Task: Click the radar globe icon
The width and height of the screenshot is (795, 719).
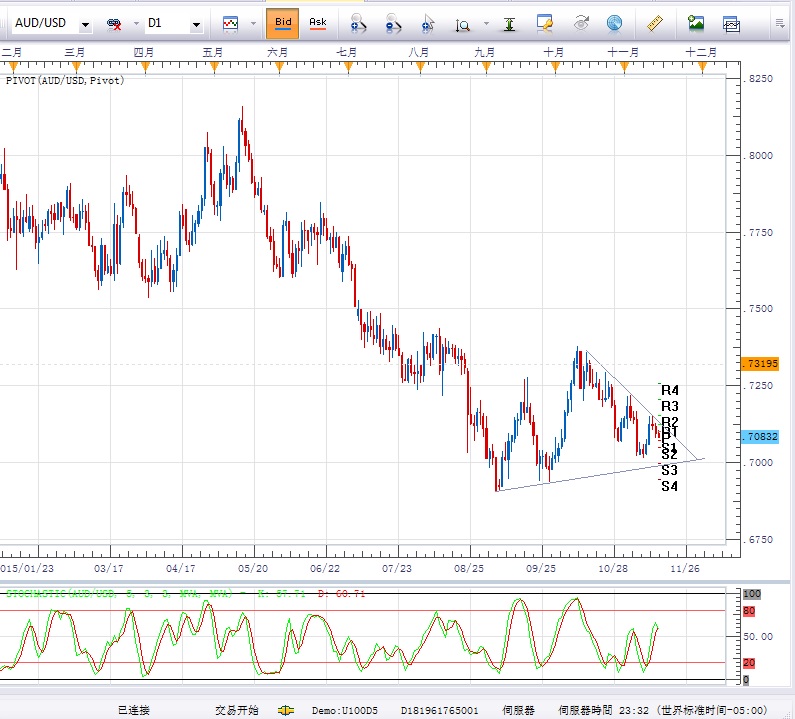Action: 614,22
